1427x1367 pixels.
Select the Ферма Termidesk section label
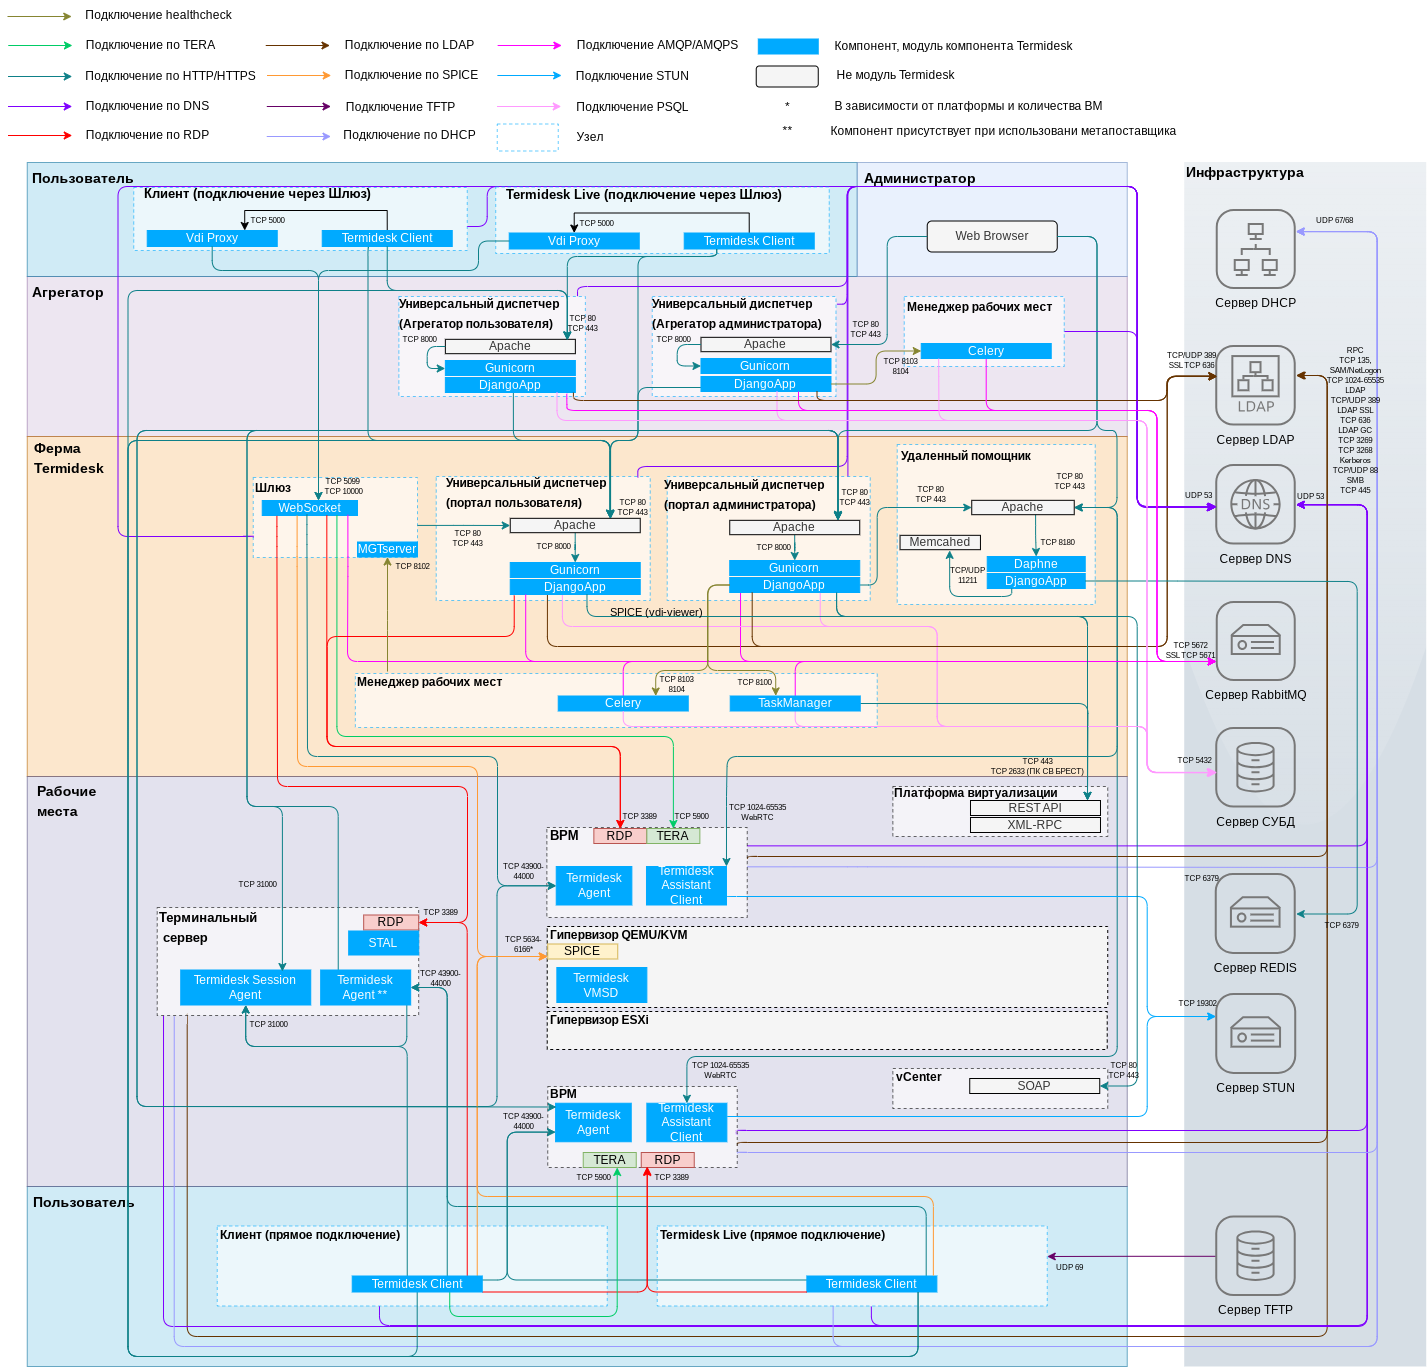click(x=69, y=458)
